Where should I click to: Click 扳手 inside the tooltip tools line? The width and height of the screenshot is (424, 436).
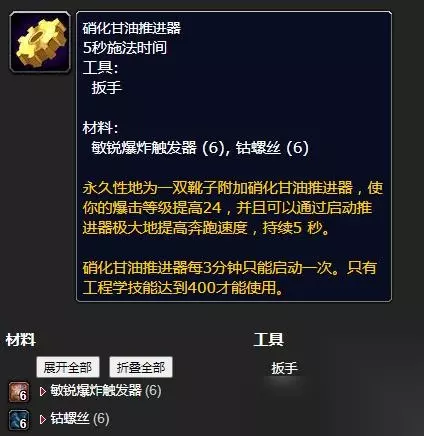107,88
